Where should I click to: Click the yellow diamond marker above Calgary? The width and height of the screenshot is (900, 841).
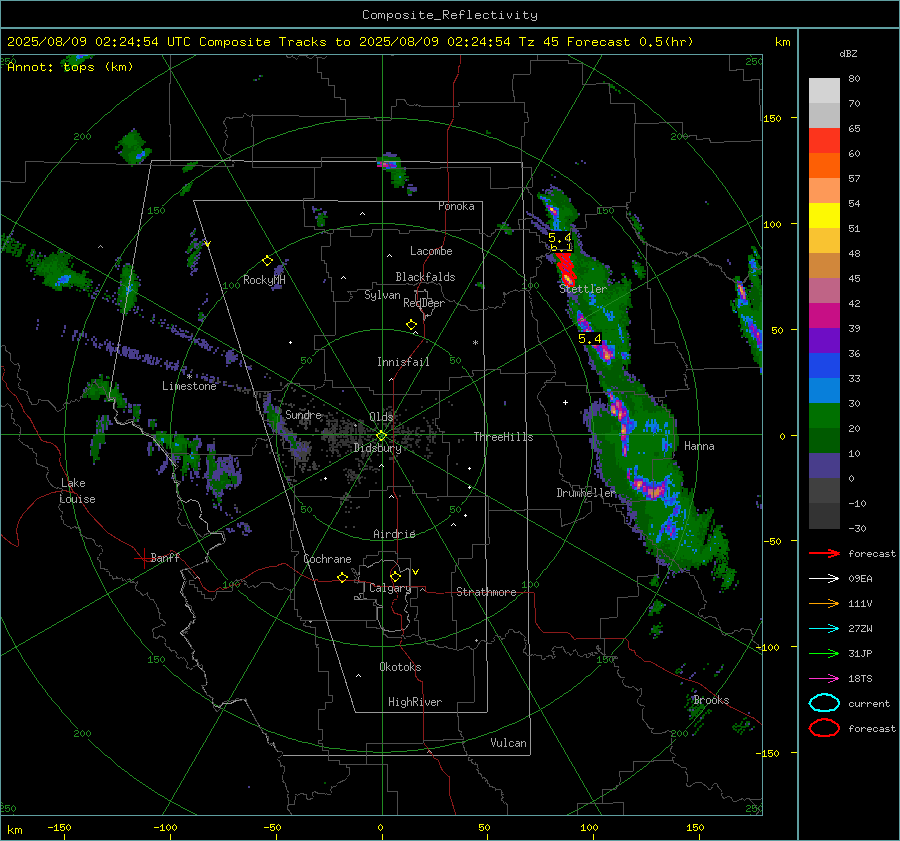[x=395, y=576]
